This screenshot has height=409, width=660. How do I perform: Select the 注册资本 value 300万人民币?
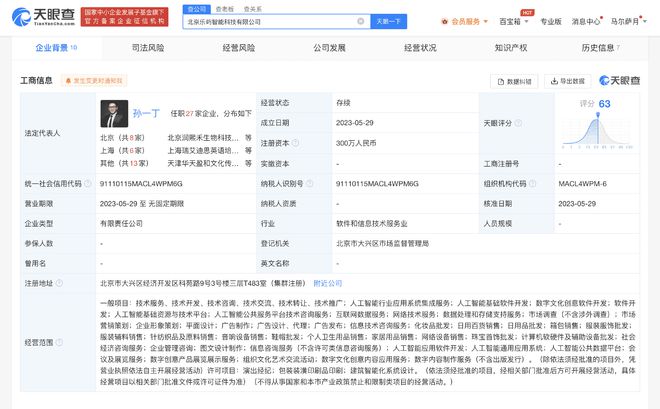356,143
